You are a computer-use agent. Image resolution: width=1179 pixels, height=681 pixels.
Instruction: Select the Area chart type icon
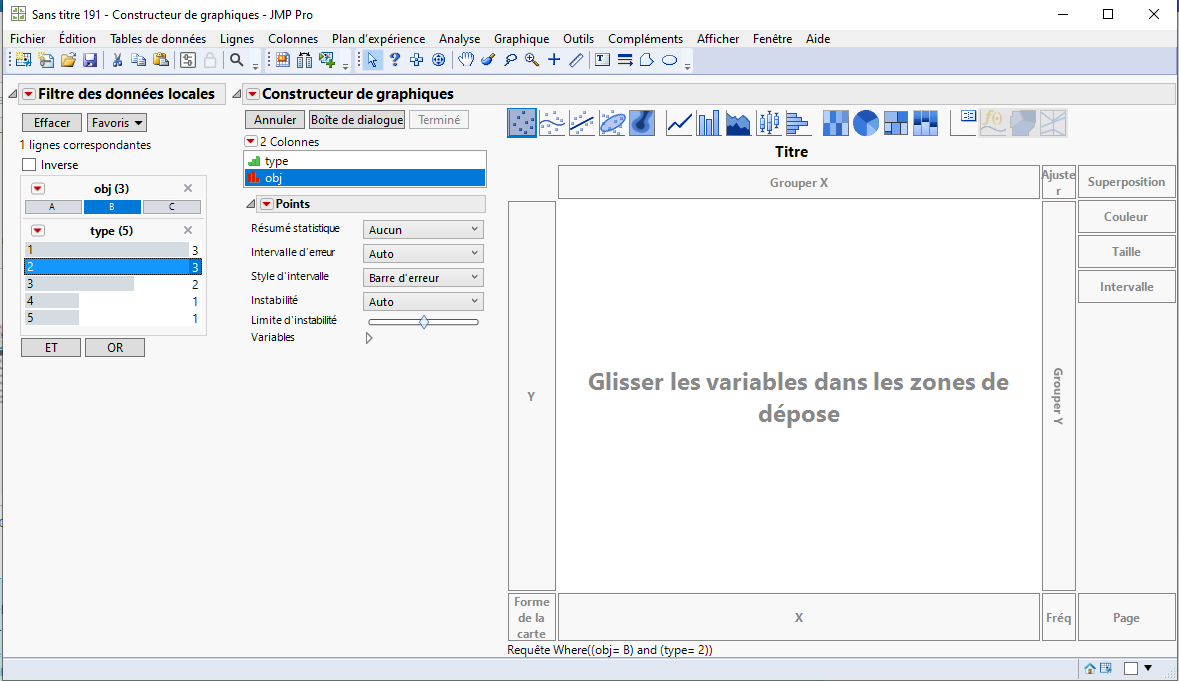click(738, 123)
